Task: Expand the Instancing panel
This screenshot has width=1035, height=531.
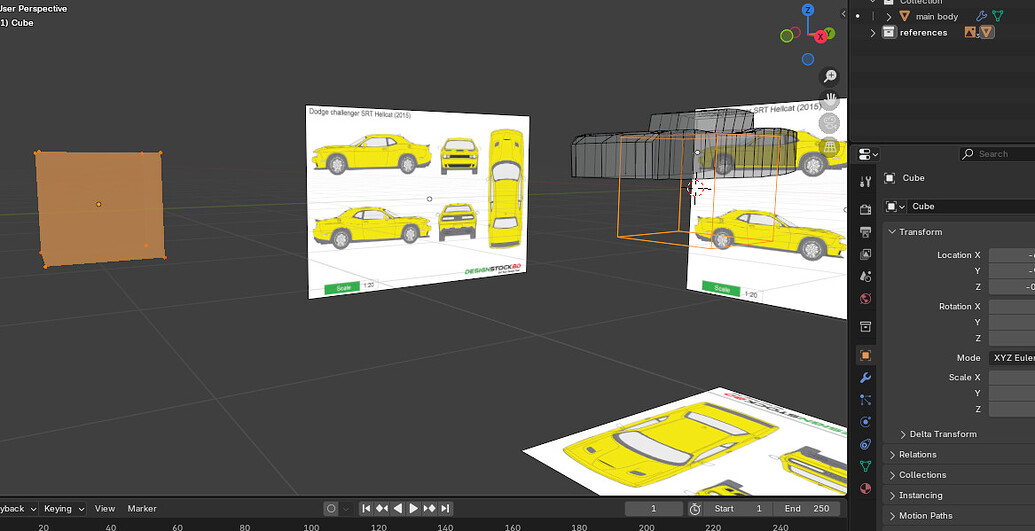Action: tap(892, 495)
